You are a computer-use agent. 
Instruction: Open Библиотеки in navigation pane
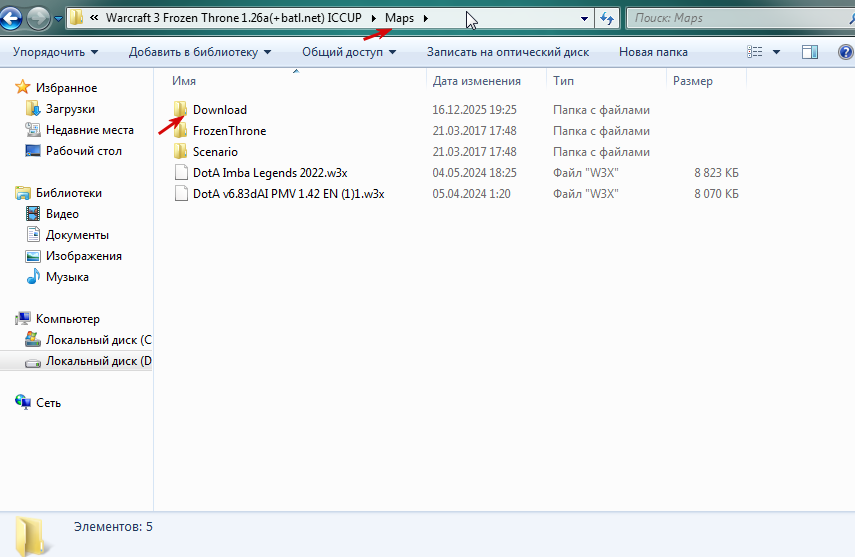(x=69, y=193)
